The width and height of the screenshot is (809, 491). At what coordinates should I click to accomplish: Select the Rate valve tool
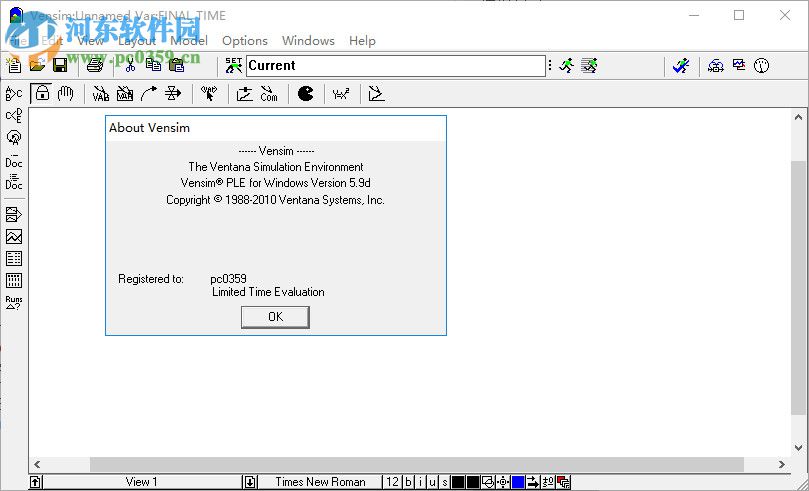(x=173, y=94)
